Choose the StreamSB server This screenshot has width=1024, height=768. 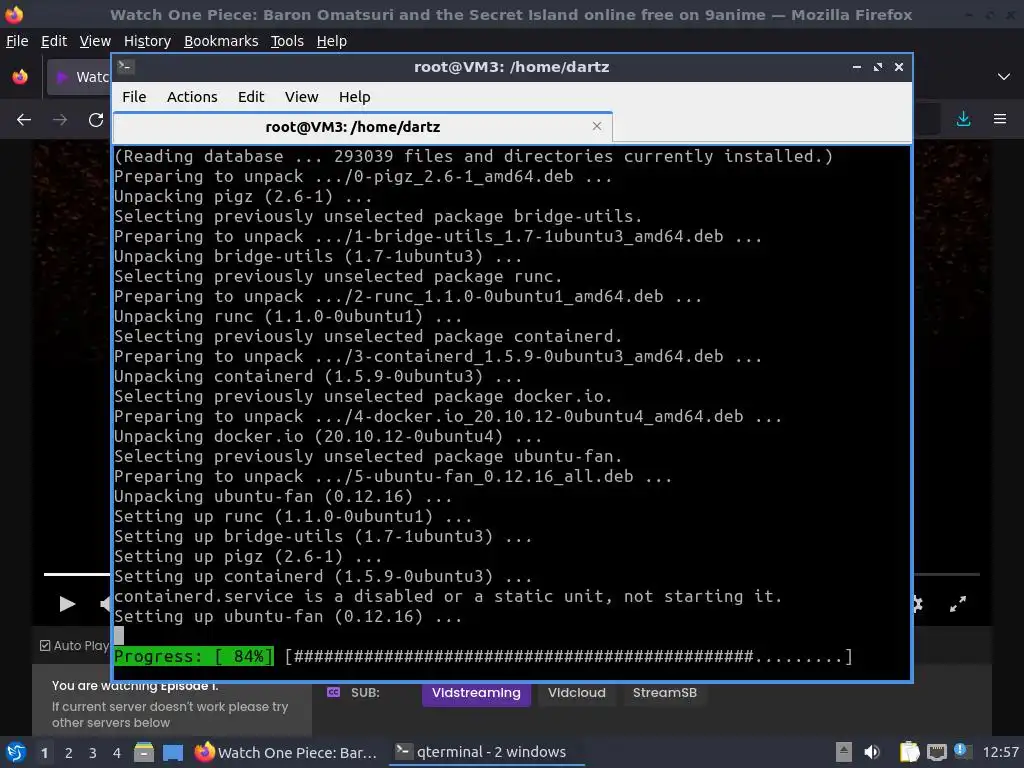point(664,693)
